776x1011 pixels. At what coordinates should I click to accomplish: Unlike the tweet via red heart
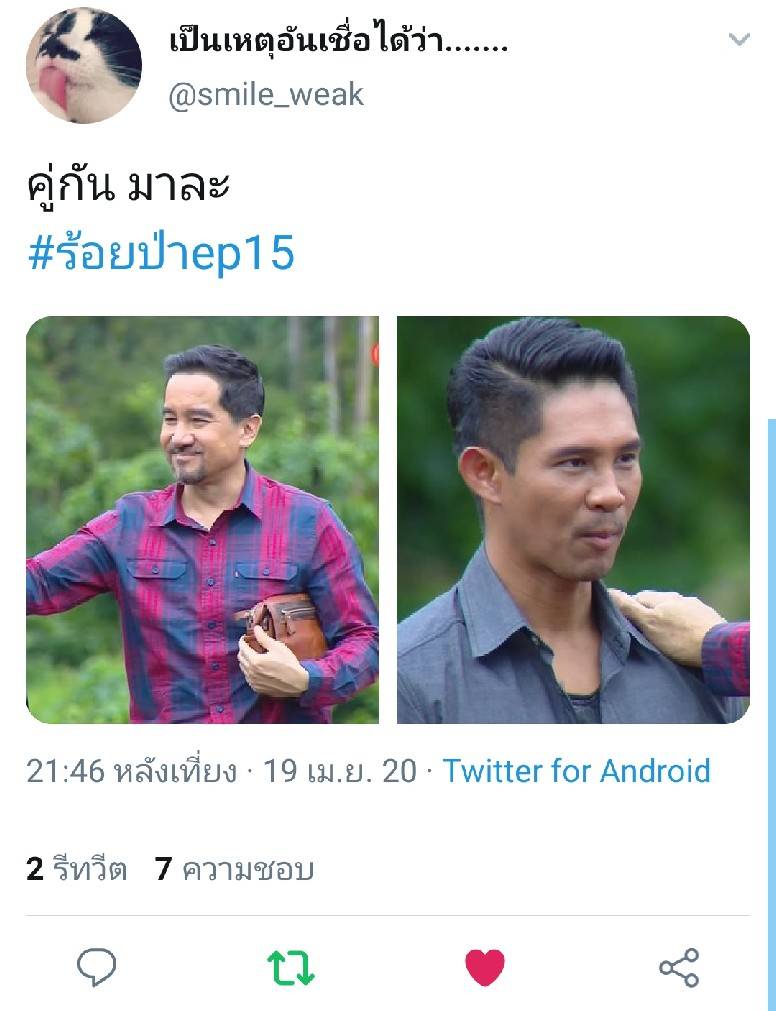point(485,967)
